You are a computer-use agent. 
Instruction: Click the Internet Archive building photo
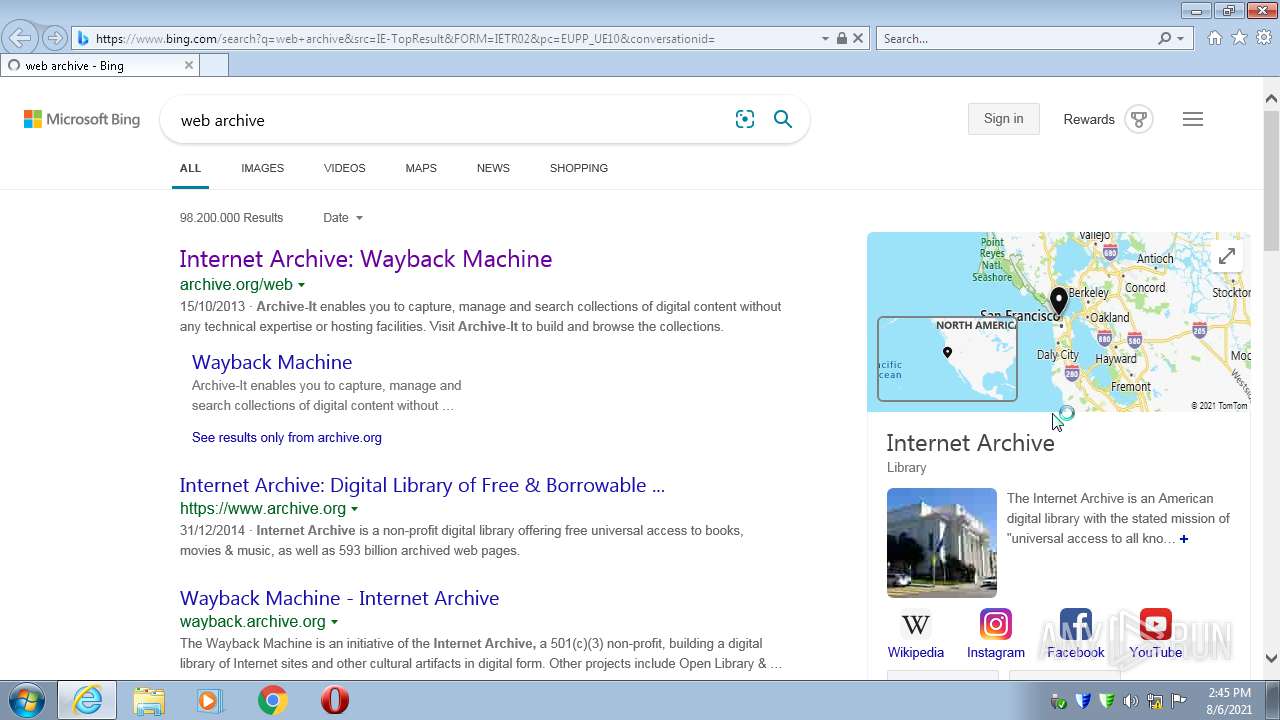tap(942, 543)
